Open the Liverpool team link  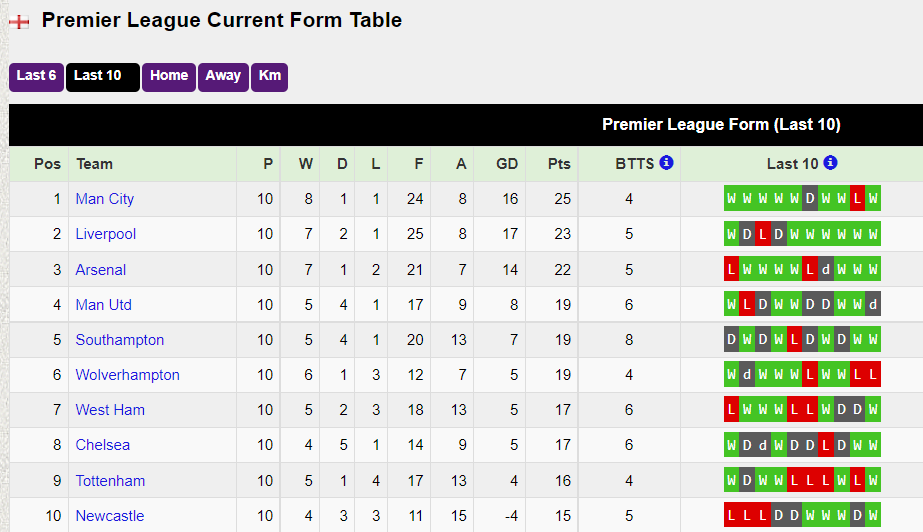[105, 234]
